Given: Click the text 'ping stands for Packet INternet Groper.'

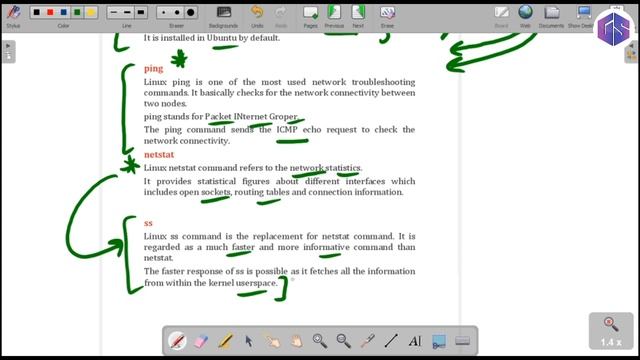Looking at the screenshot, I should point(221,117).
